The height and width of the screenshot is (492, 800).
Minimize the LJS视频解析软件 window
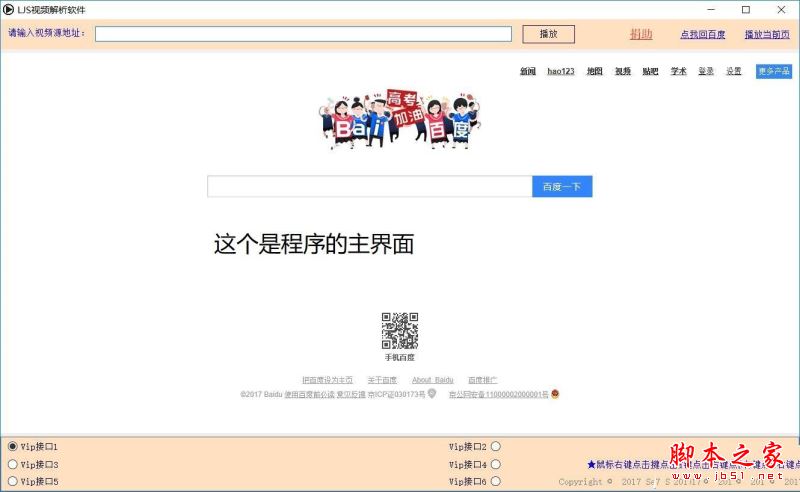coord(711,9)
